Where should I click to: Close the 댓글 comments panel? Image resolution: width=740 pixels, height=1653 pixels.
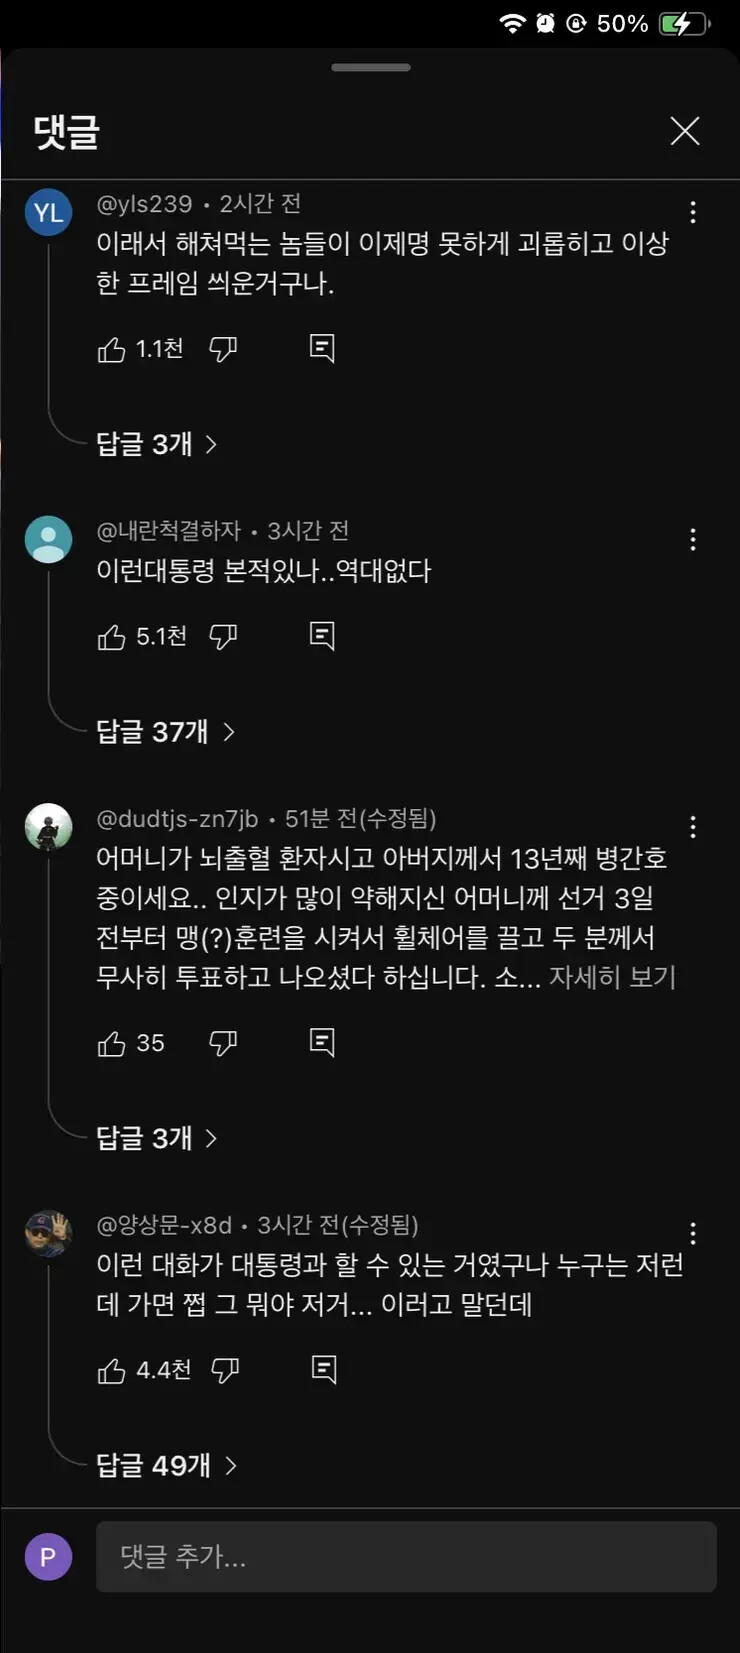[685, 131]
